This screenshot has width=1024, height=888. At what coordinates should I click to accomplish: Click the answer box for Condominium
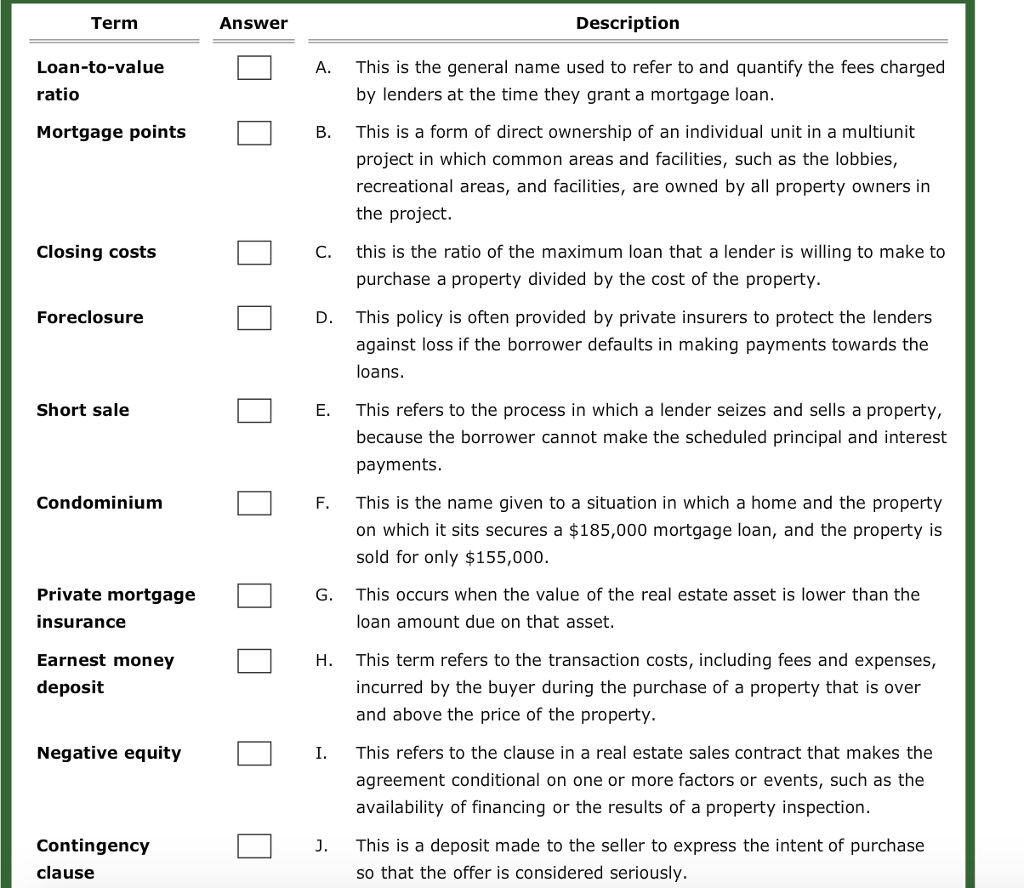254,503
